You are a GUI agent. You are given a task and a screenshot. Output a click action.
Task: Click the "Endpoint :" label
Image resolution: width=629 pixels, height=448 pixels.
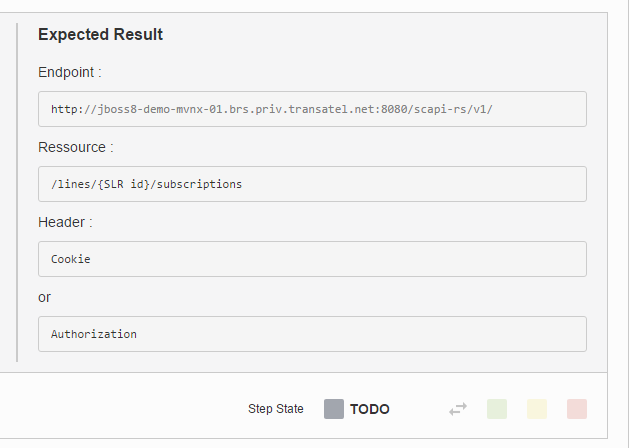[70, 72]
